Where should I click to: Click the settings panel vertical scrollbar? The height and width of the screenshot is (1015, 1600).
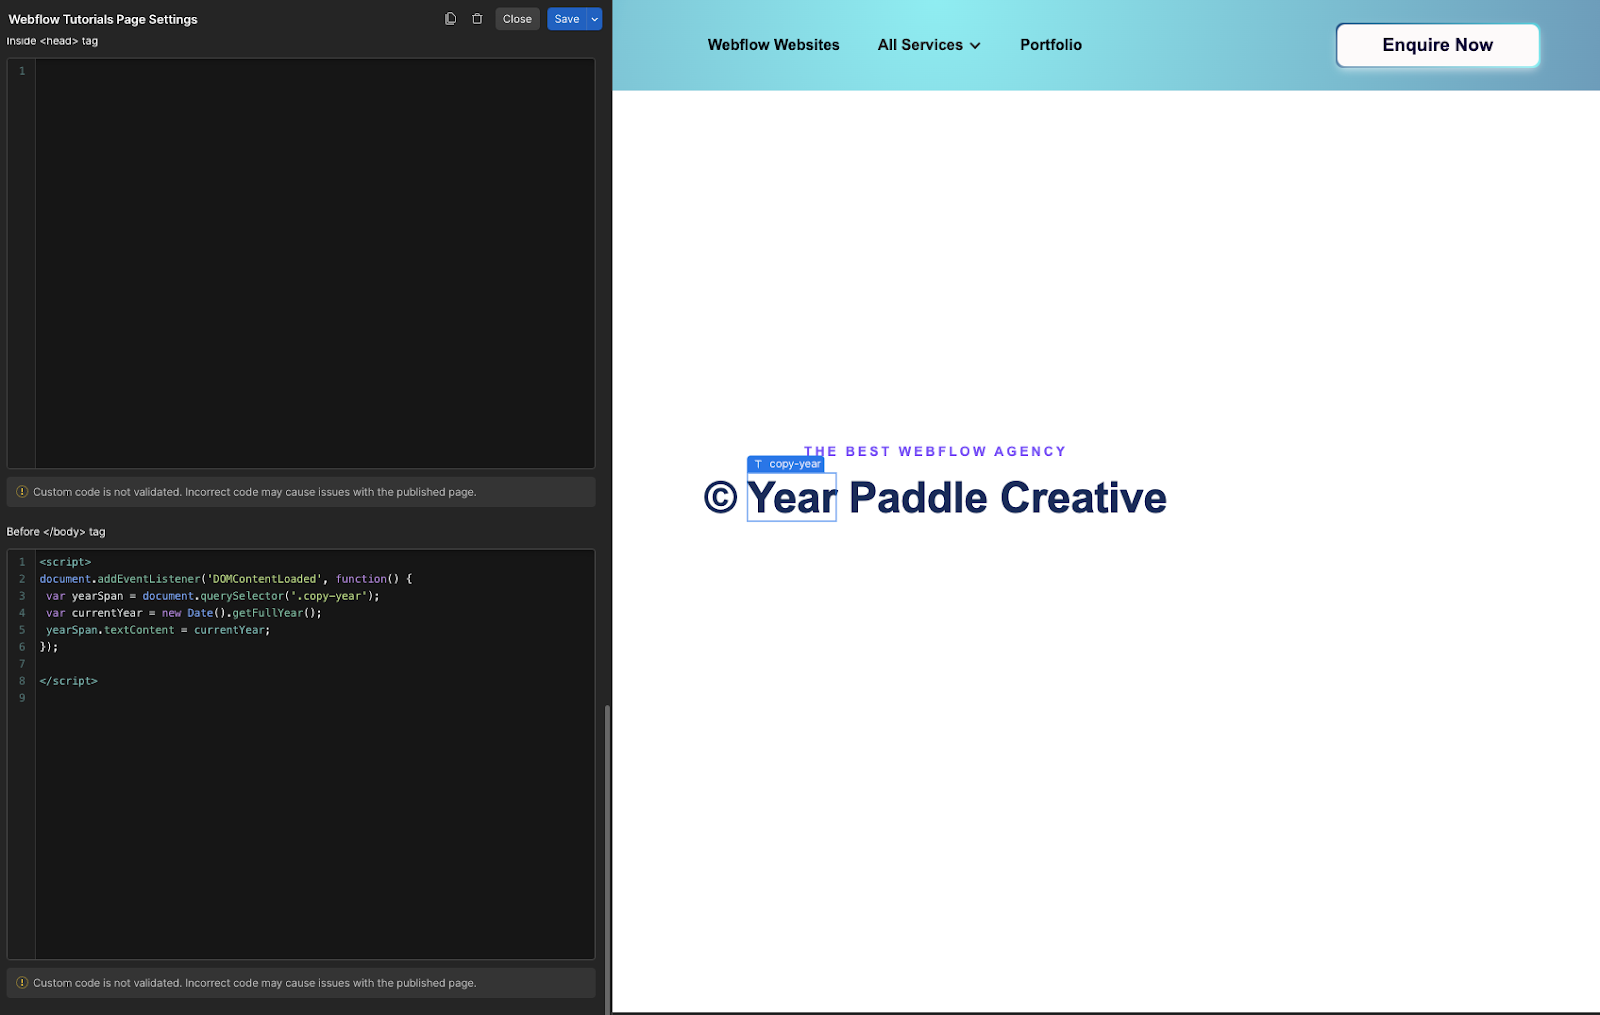pos(607,860)
